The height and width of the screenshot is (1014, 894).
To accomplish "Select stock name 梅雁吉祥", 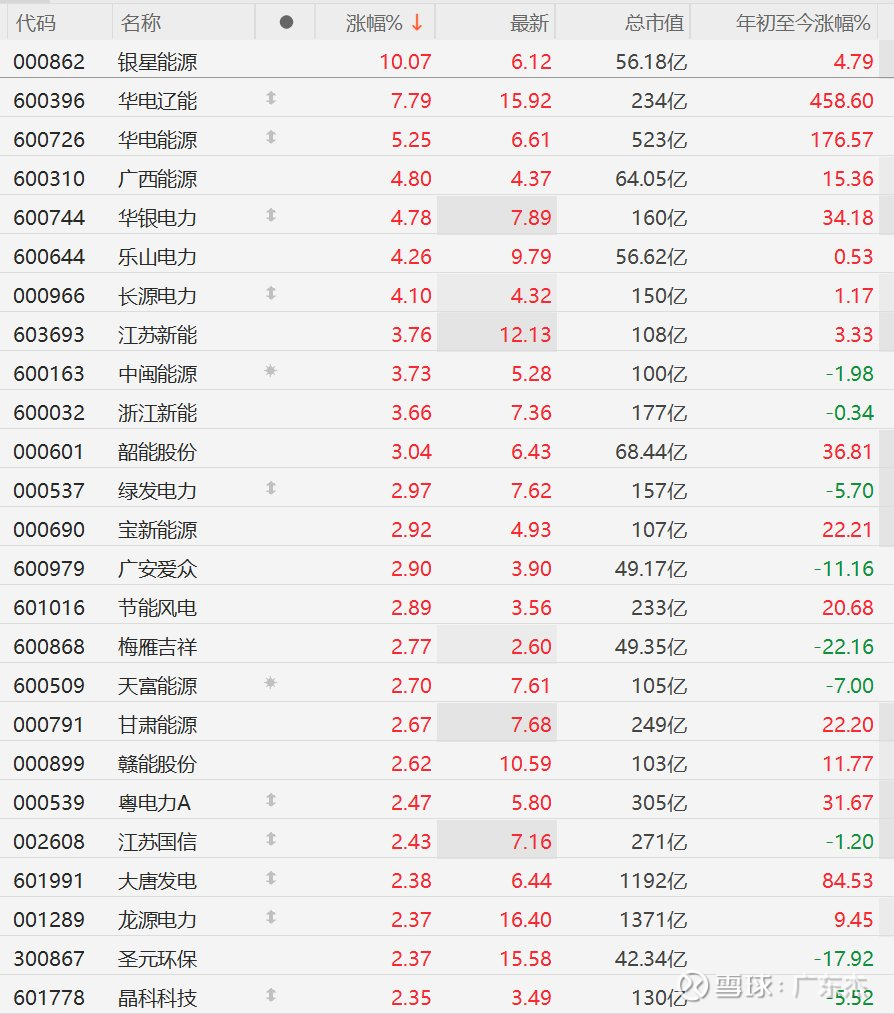I will tap(157, 647).
